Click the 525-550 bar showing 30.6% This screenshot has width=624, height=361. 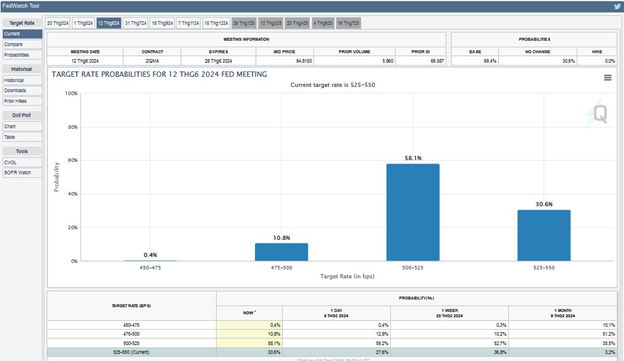[544, 235]
